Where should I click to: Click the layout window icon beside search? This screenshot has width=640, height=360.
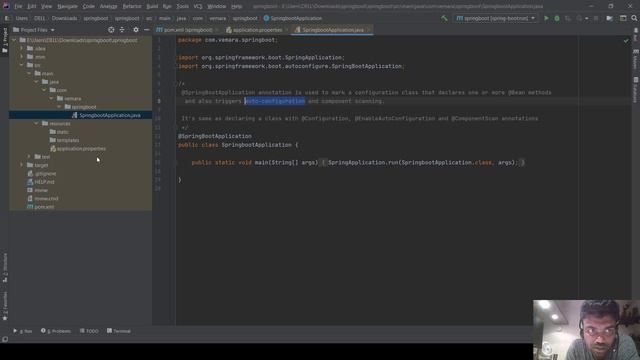pyautogui.click(x=623, y=18)
